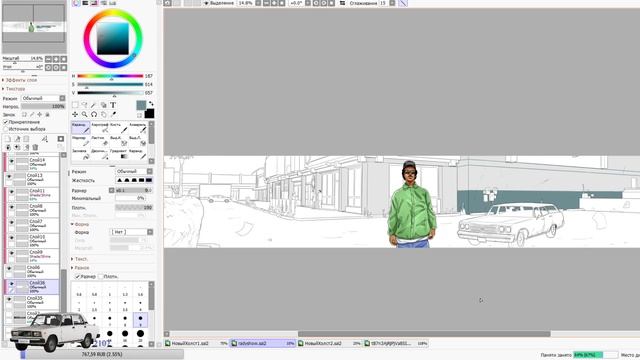Hide layer Слой11
Screen dimensions: 640x360
click(x=11, y=192)
